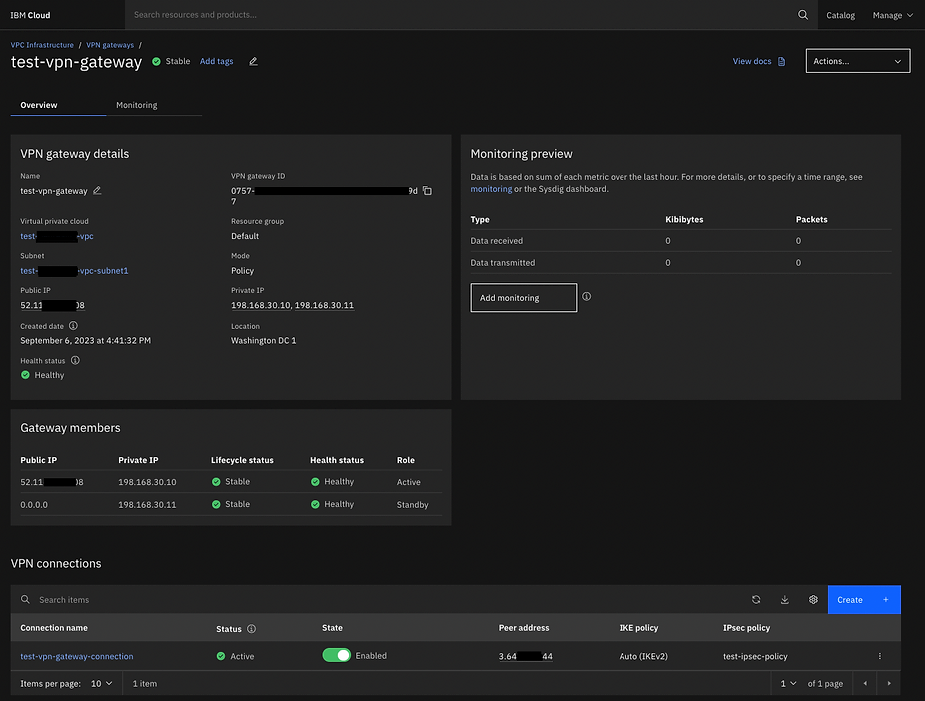Edit gateway tags with pencil icon

pos(253,61)
